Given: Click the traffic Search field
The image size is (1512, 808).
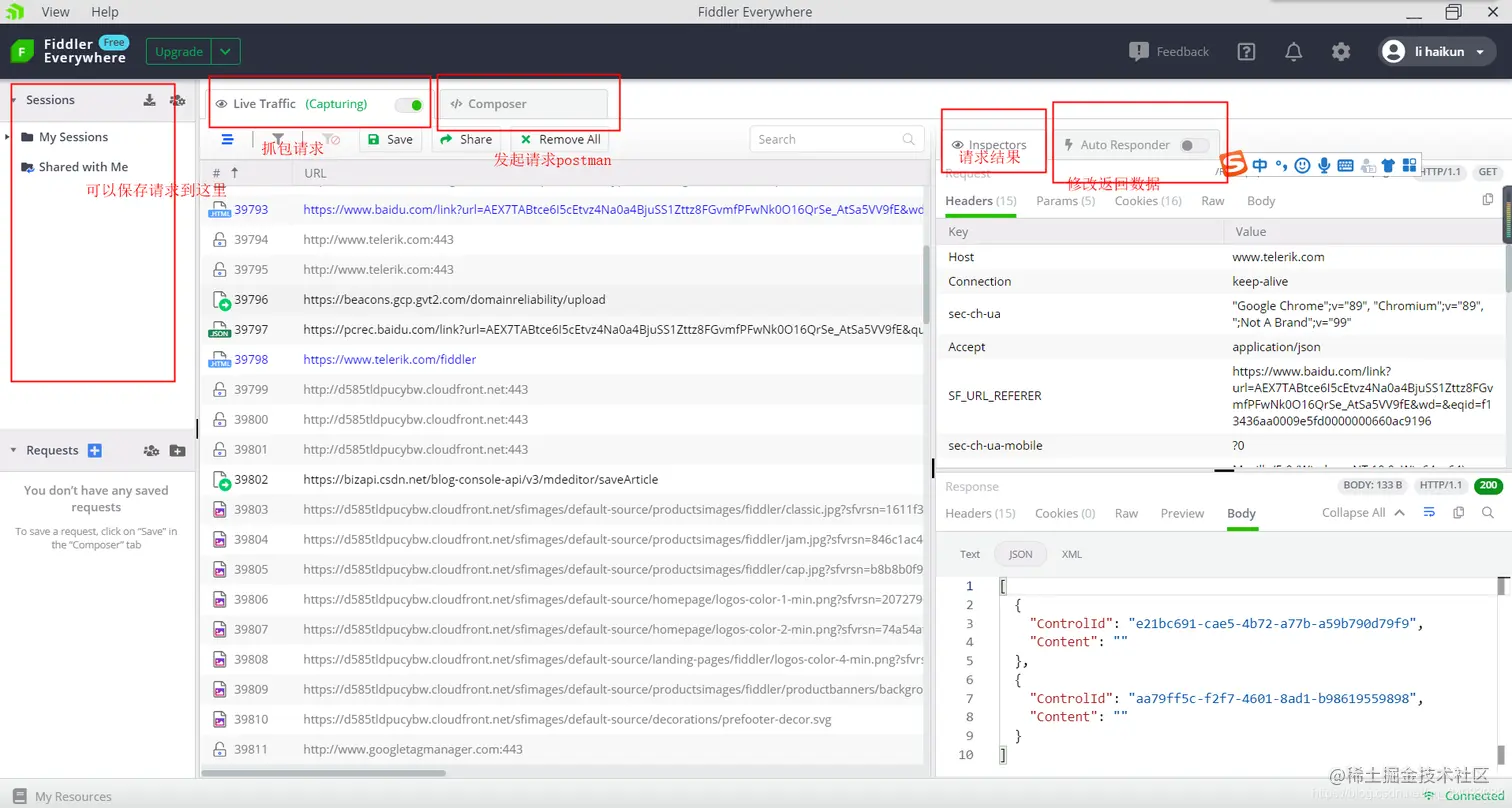Looking at the screenshot, I should (x=836, y=140).
